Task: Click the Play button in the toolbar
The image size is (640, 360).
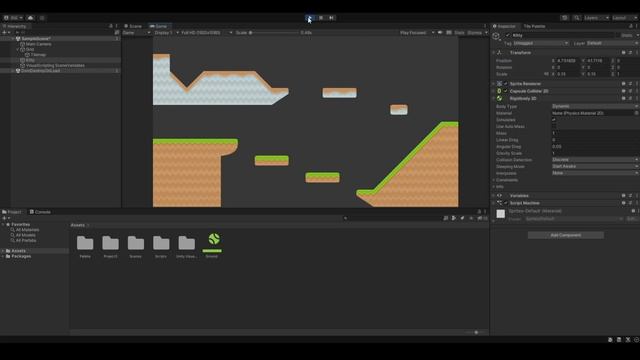Action: (310, 18)
